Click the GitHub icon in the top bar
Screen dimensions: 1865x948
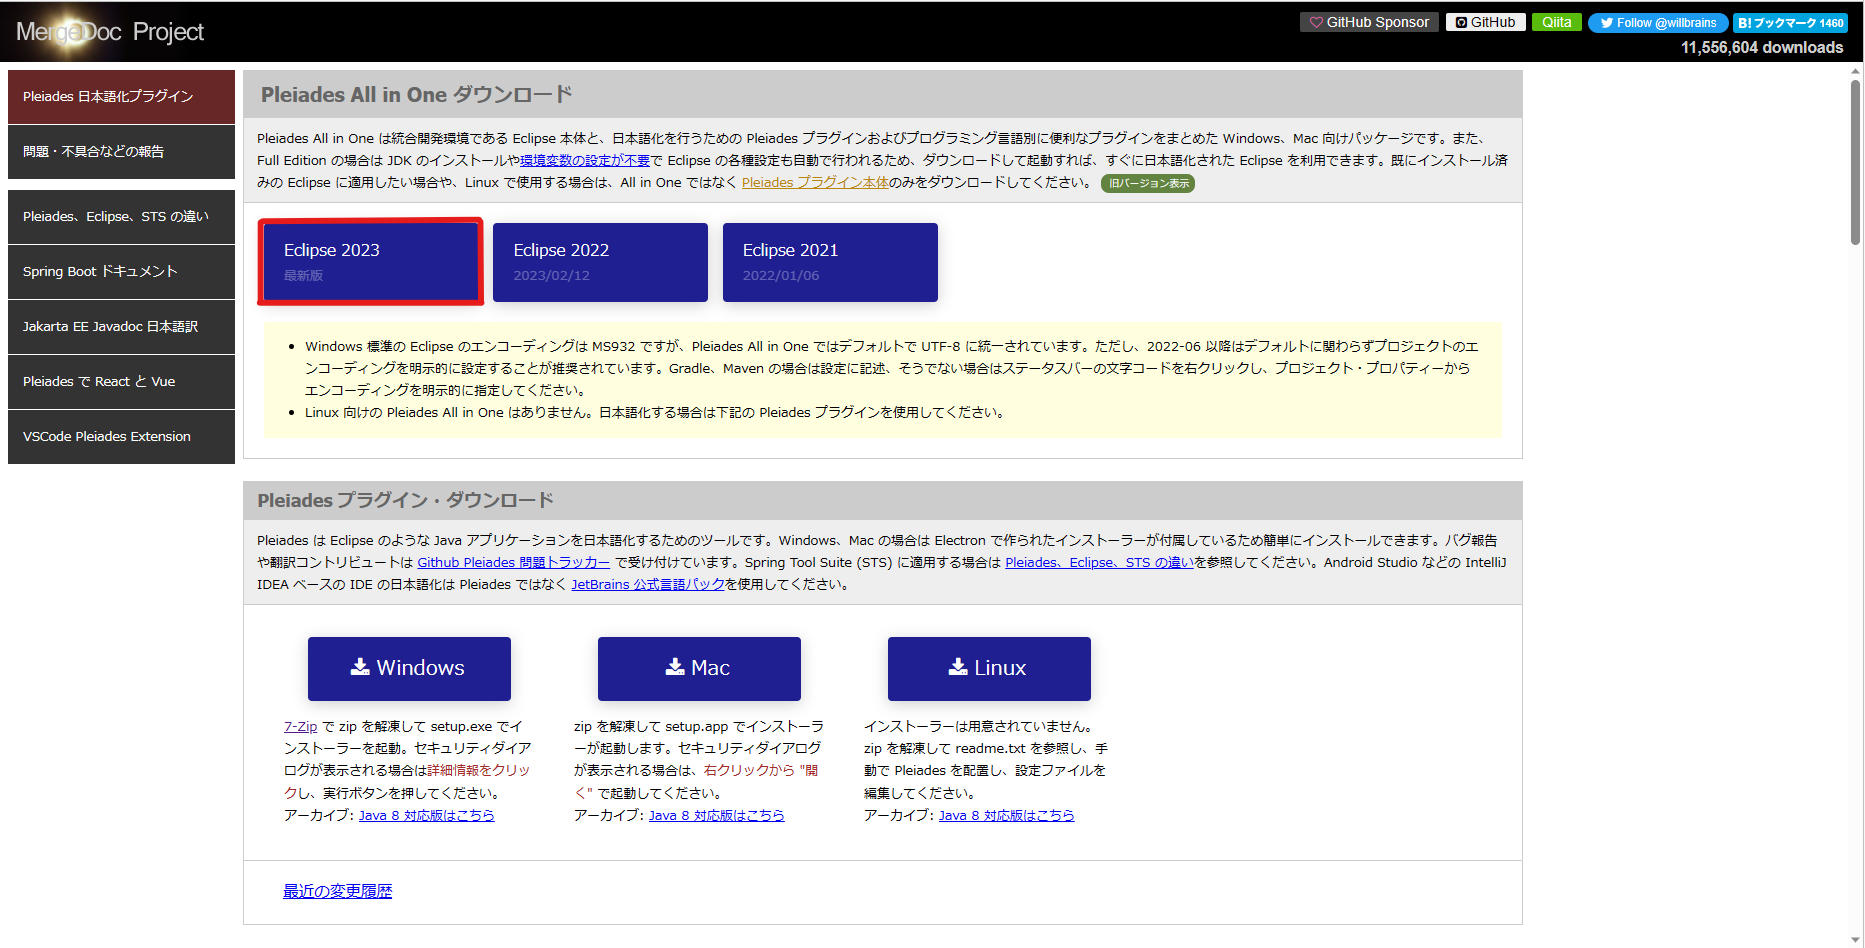1462,22
